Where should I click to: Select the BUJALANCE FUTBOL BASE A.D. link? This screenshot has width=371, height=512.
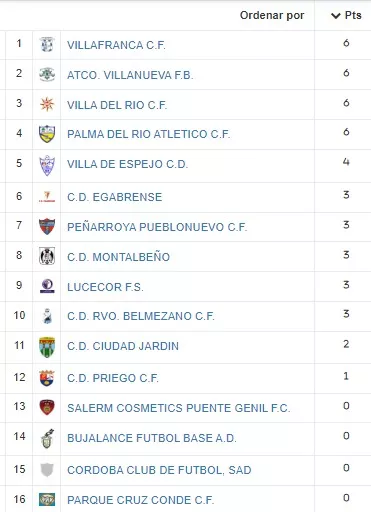click(x=152, y=438)
